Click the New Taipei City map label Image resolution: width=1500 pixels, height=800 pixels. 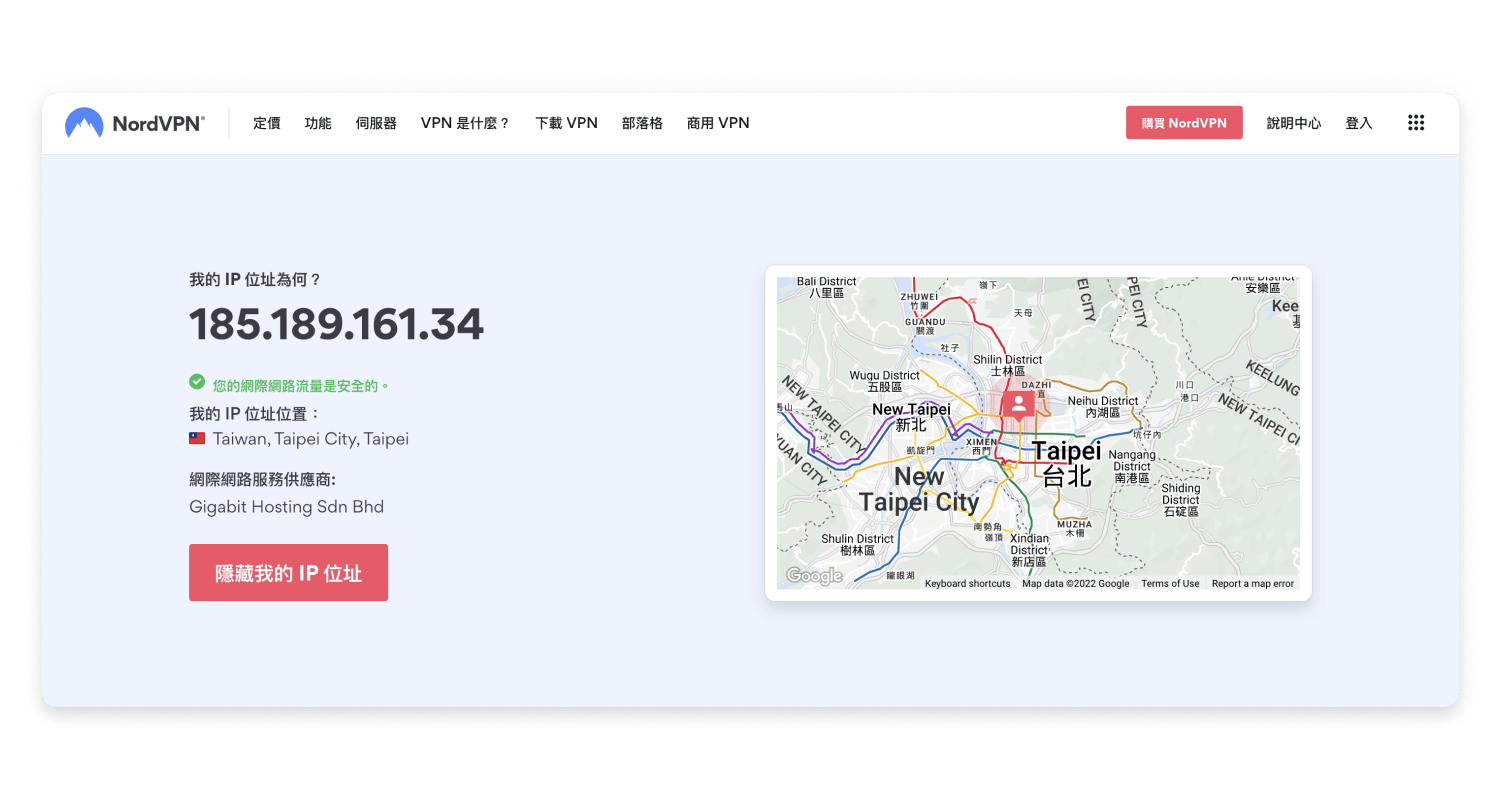coord(919,489)
